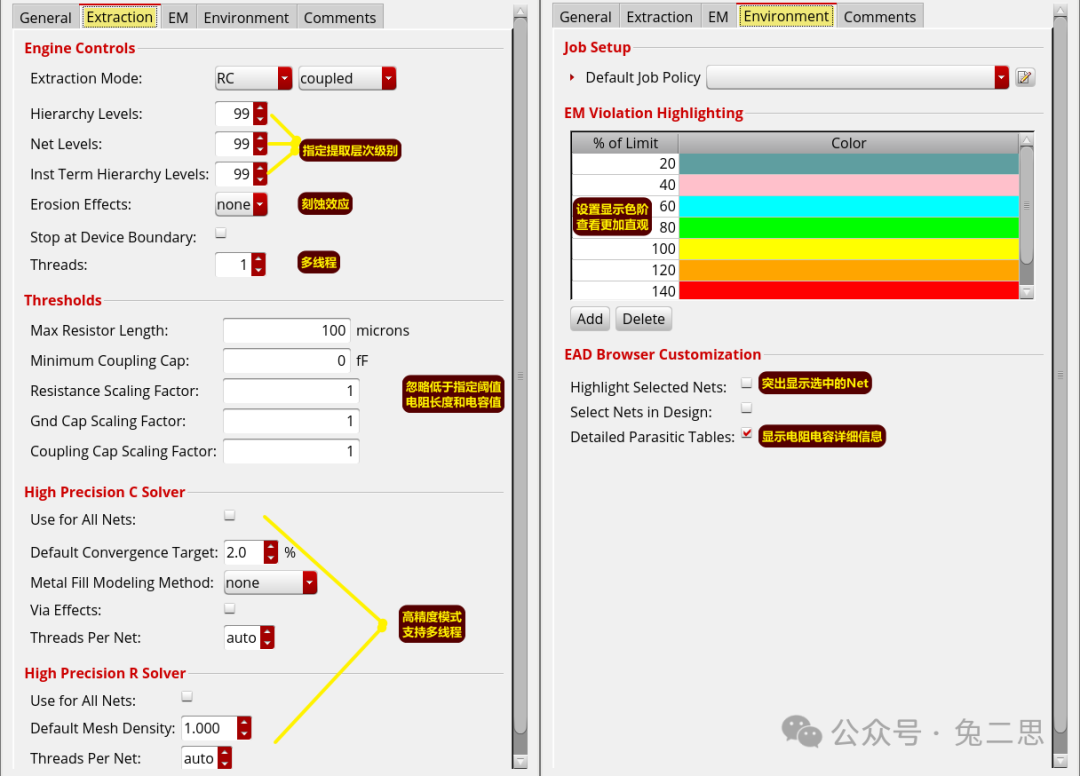
Task: Click the Hierarchy Levels spinner arrows
Action: pyautogui.click(x=260, y=115)
